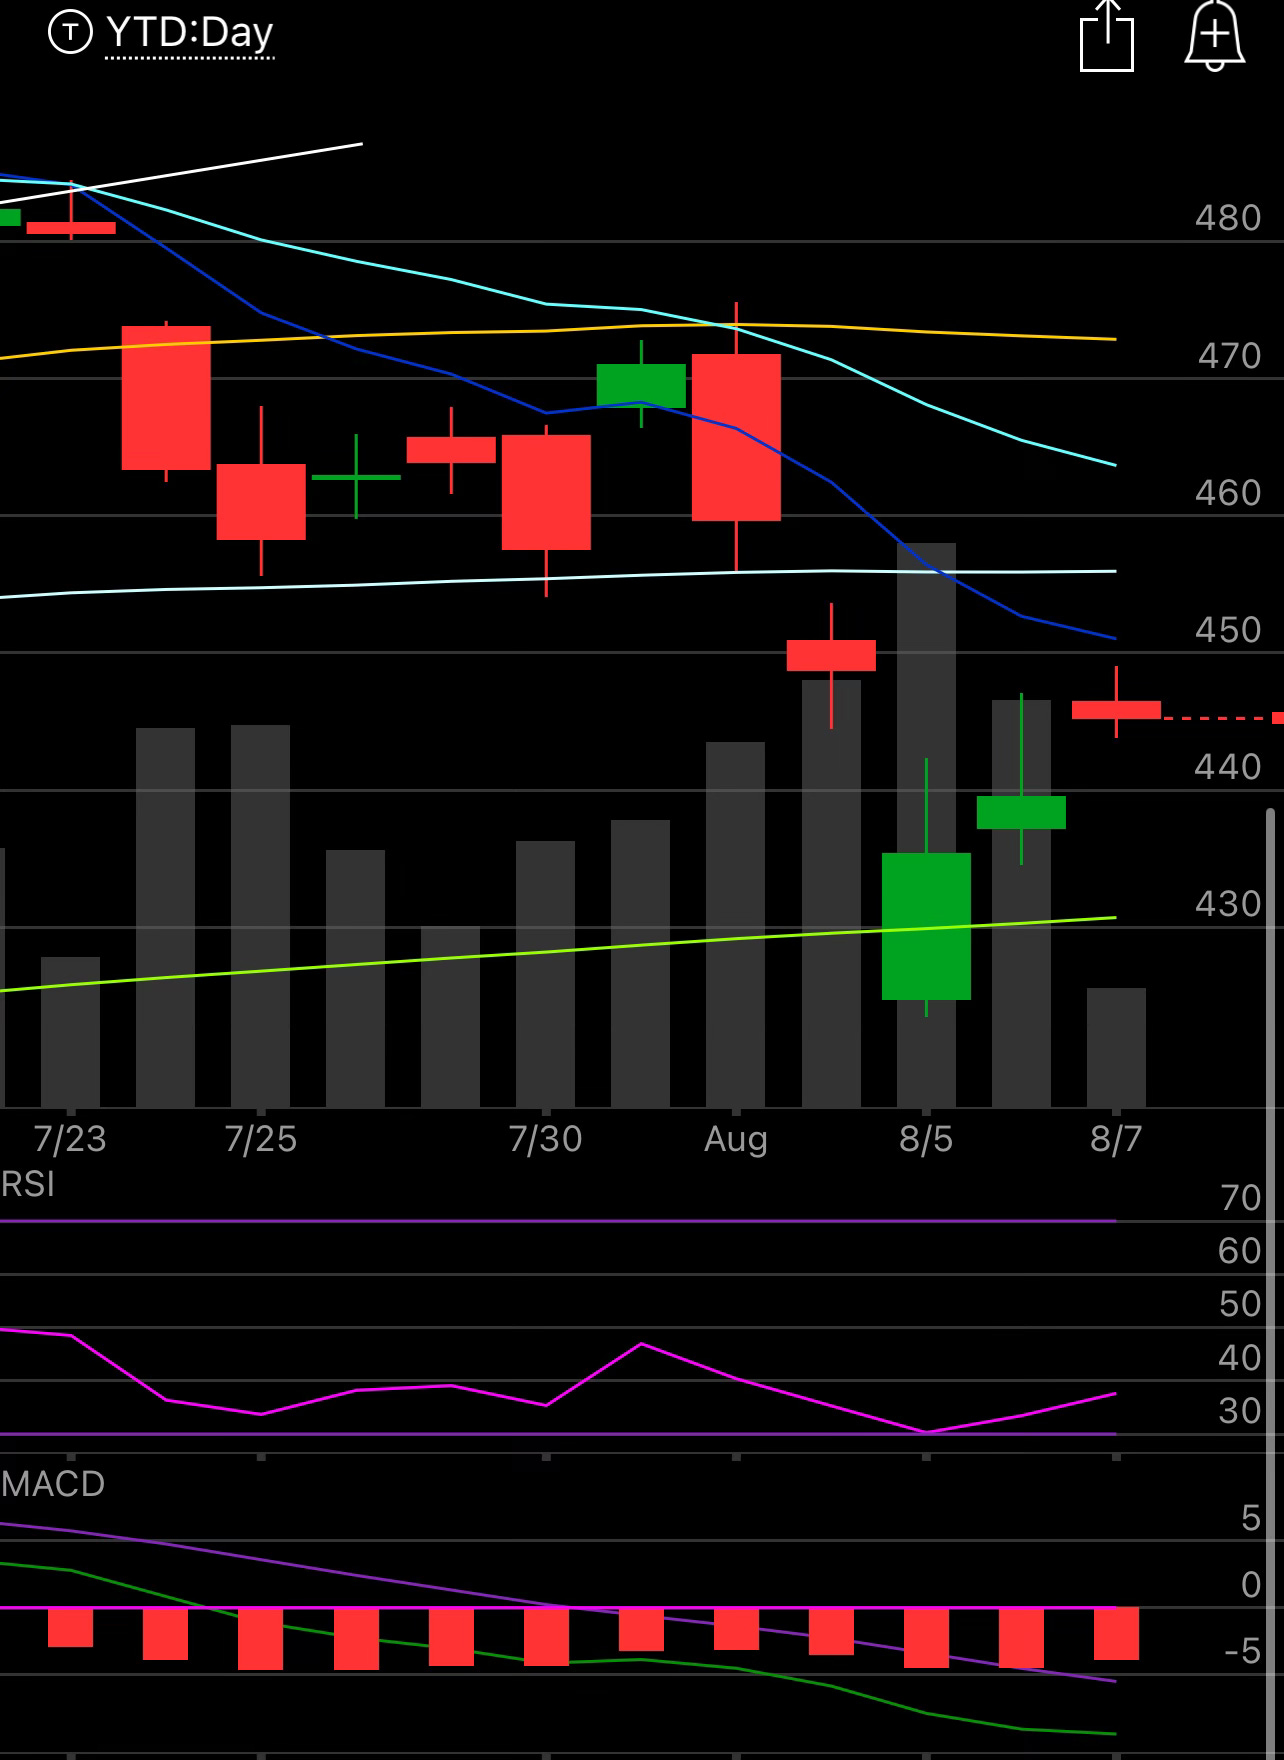
Task: Tap the MACD -5 level label
Action: [x=1242, y=1651]
